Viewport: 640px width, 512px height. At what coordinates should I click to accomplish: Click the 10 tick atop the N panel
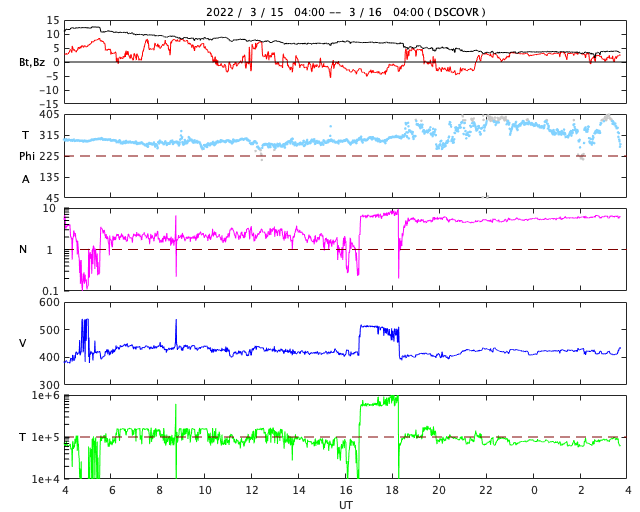tap(49, 208)
